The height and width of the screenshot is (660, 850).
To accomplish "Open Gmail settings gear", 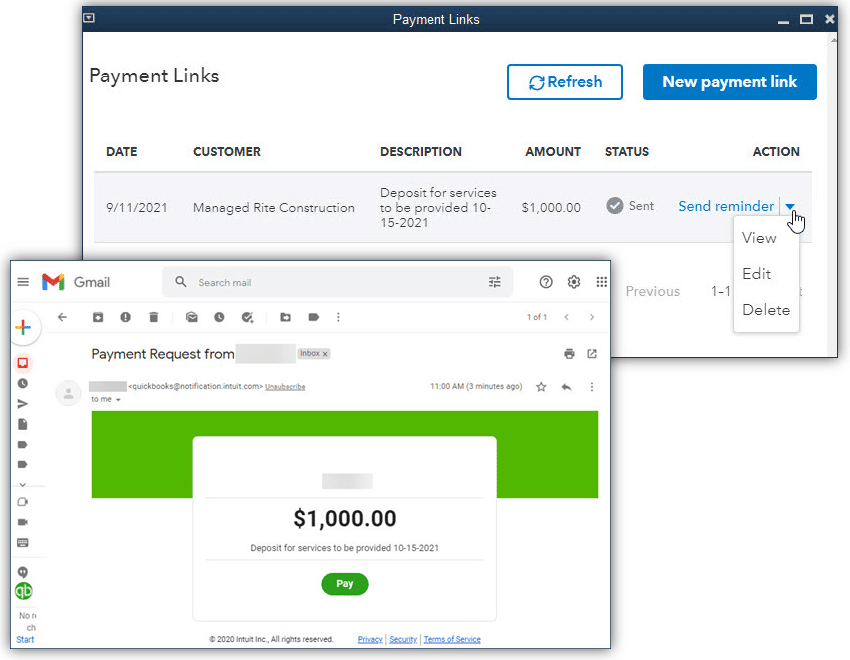I will point(574,282).
